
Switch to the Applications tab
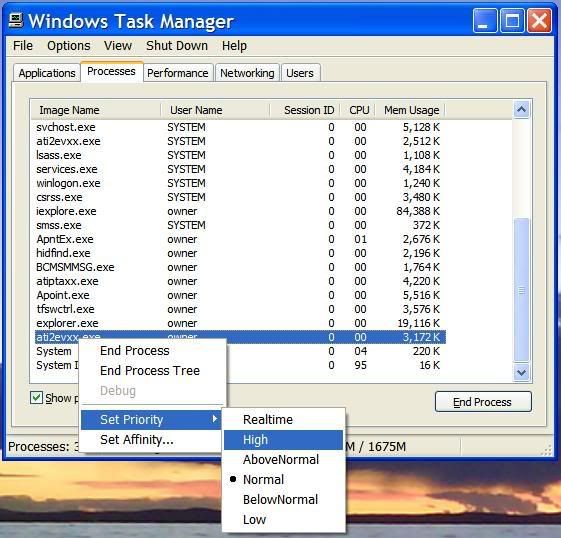pyautogui.click(x=47, y=73)
